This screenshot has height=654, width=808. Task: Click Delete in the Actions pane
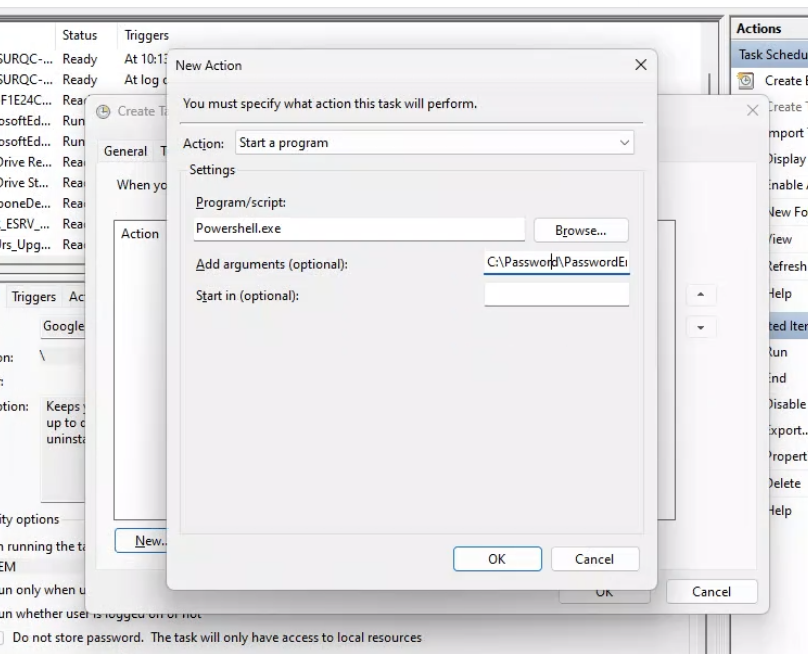pyautogui.click(x=785, y=484)
